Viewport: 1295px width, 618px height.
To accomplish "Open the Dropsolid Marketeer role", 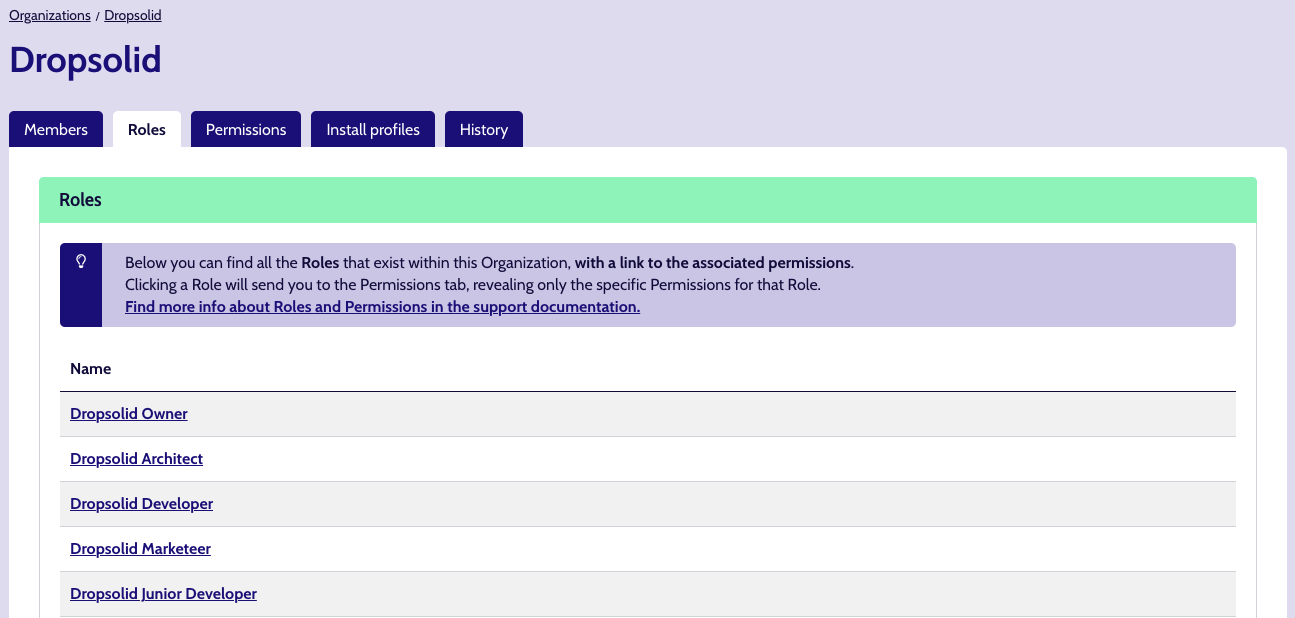I will (x=140, y=548).
